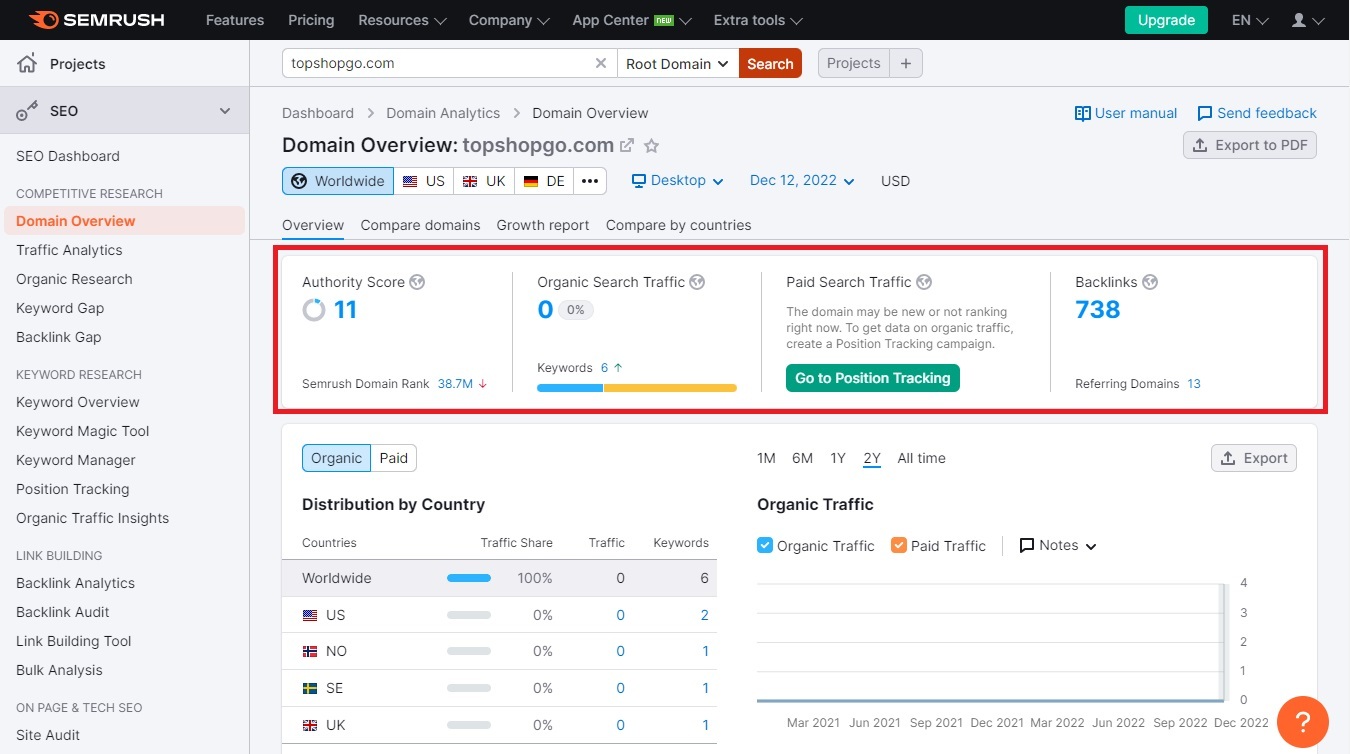This screenshot has width=1350, height=754.
Task: Select the All time range
Action: click(x=921, y=458)
